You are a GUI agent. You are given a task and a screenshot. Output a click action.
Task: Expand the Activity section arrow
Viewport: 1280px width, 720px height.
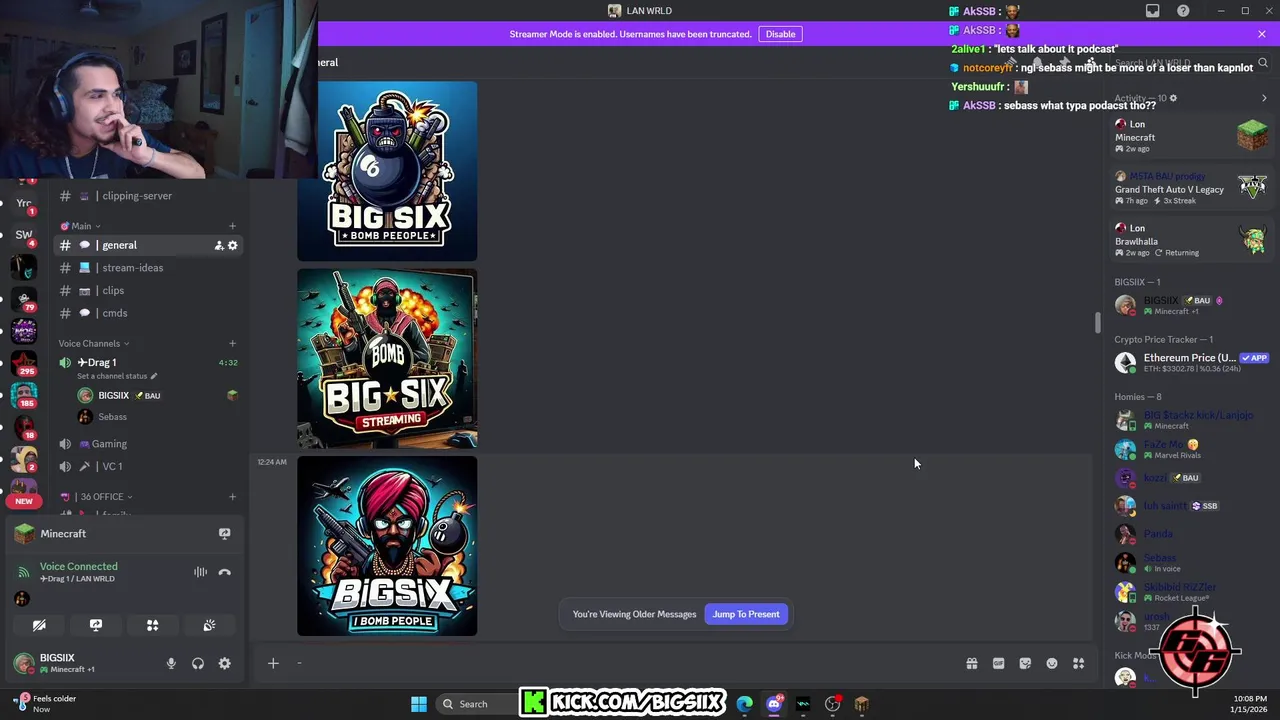click(1264, 98)
